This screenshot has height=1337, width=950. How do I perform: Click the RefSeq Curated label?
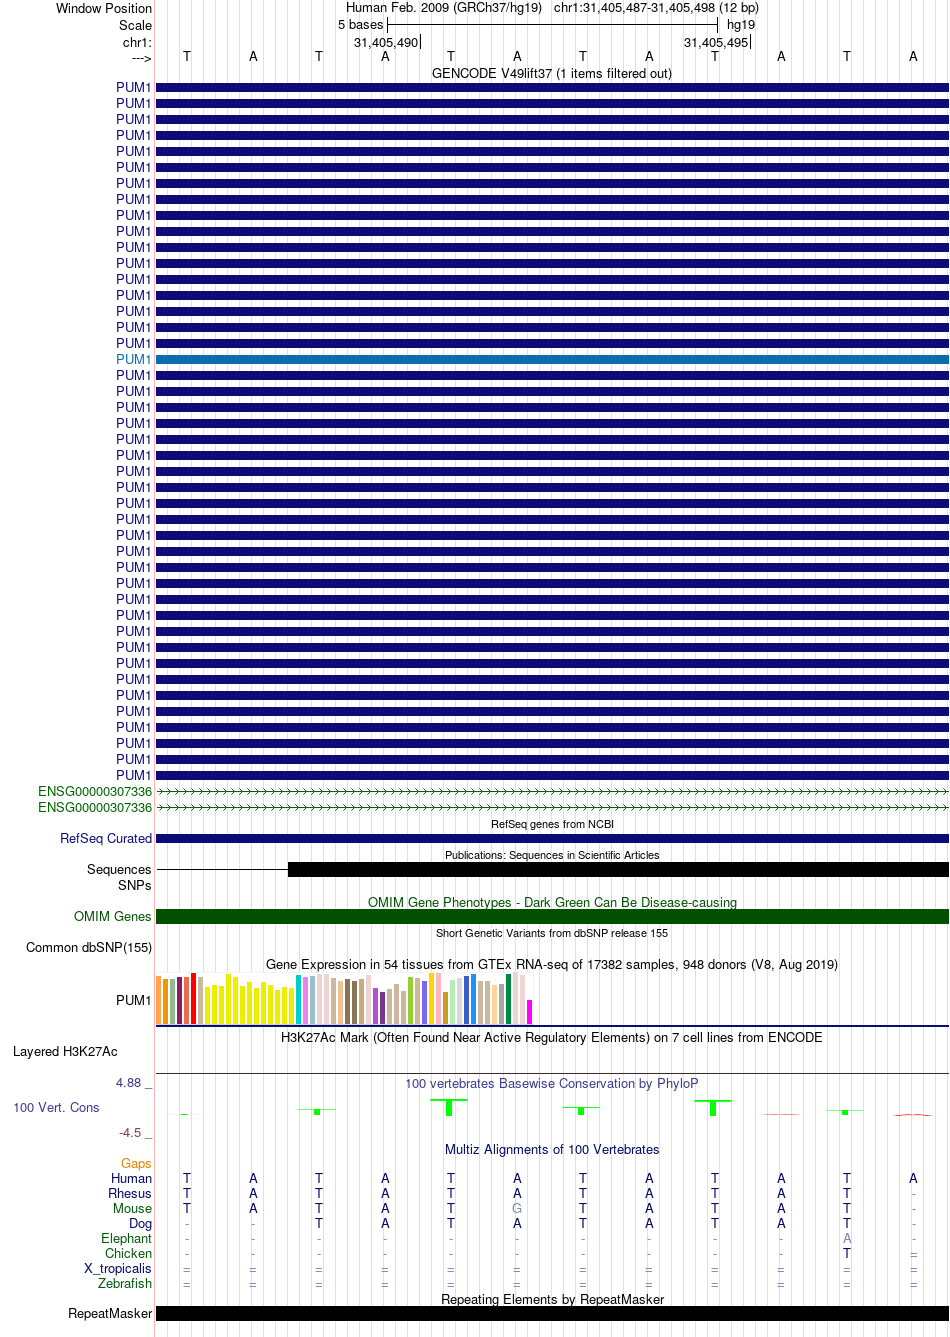[x=106, y=838]
